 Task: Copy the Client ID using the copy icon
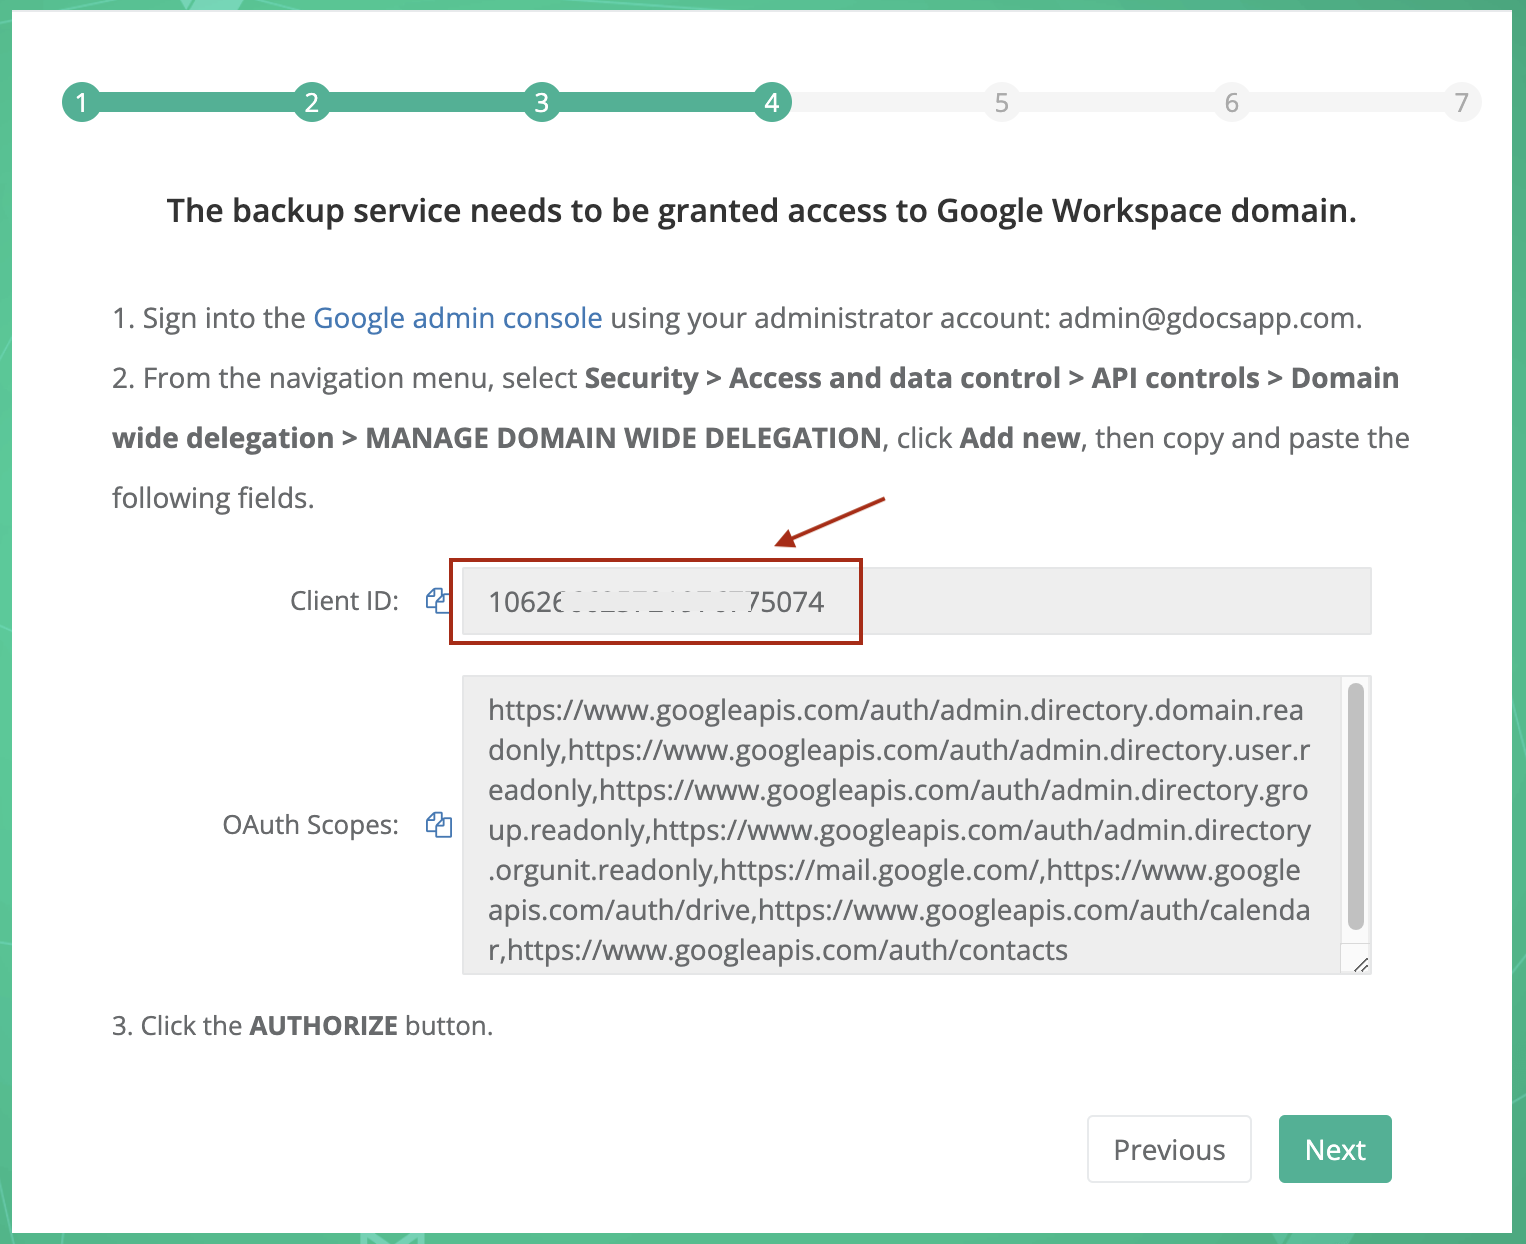click(x=438, y=600)
